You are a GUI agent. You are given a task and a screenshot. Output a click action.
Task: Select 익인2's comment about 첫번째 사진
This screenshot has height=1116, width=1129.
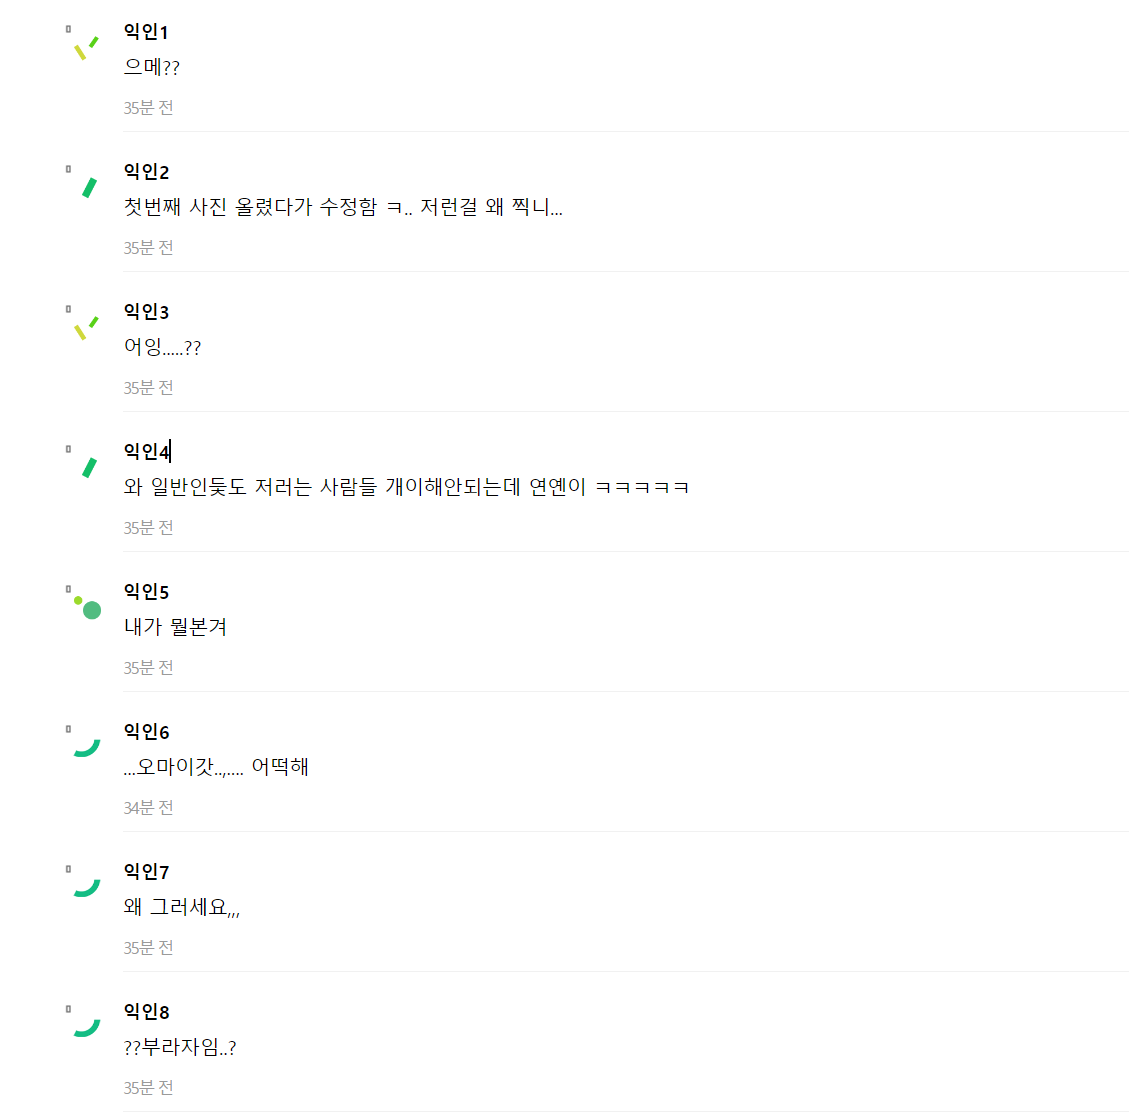342,208
